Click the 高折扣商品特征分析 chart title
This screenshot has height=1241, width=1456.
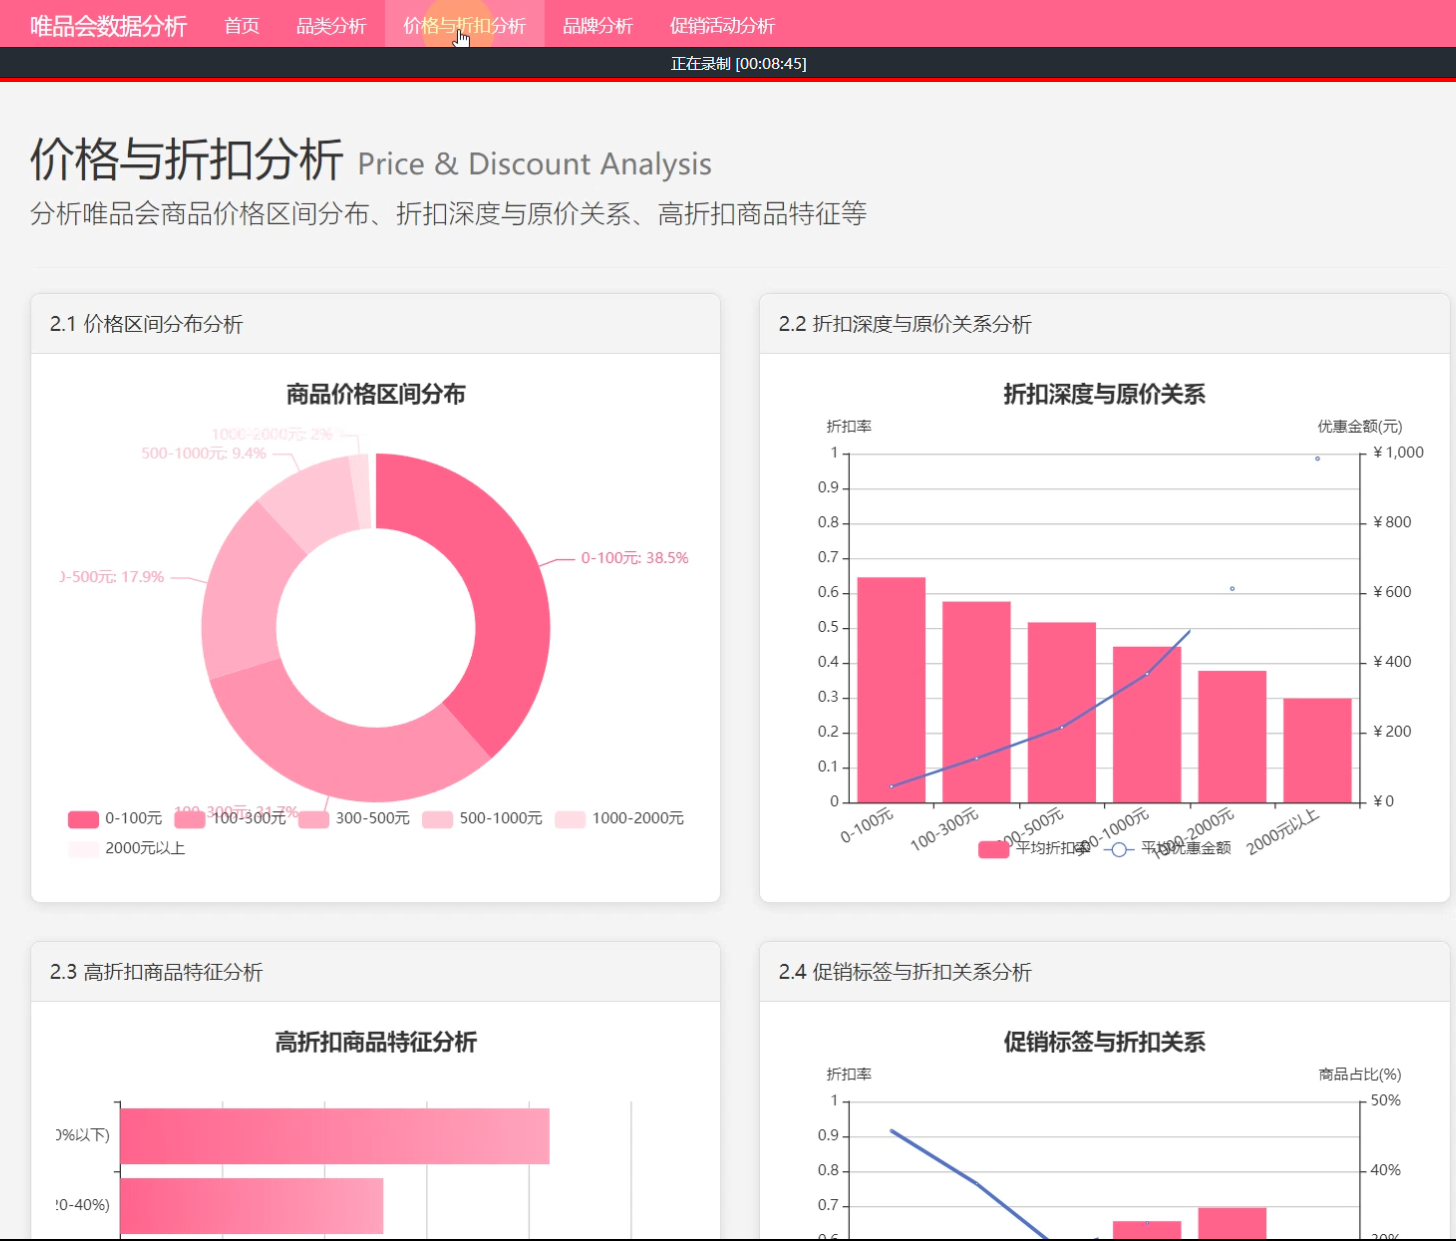coord(376,1042)
